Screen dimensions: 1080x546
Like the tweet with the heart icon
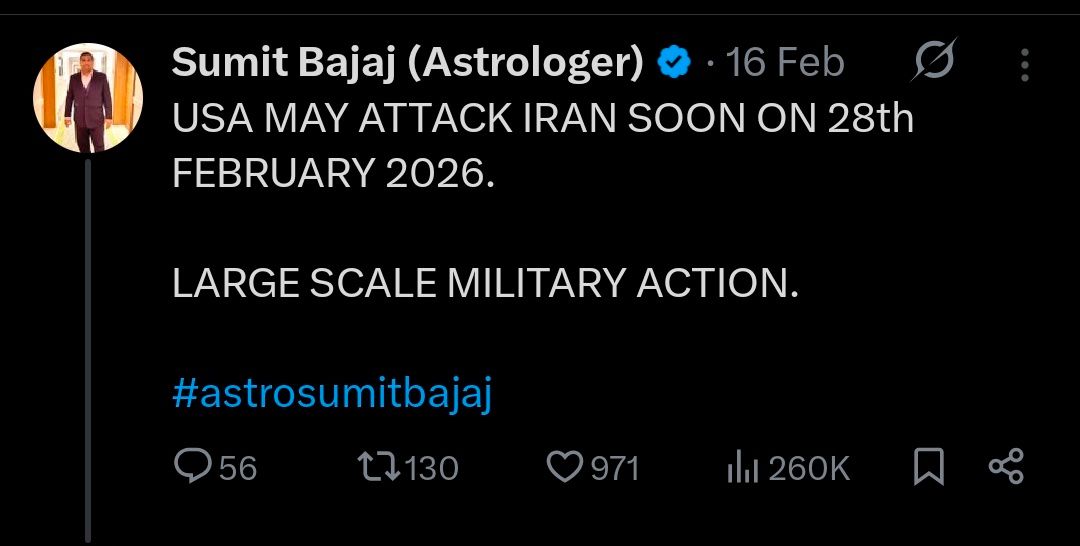tap(565, 467)
